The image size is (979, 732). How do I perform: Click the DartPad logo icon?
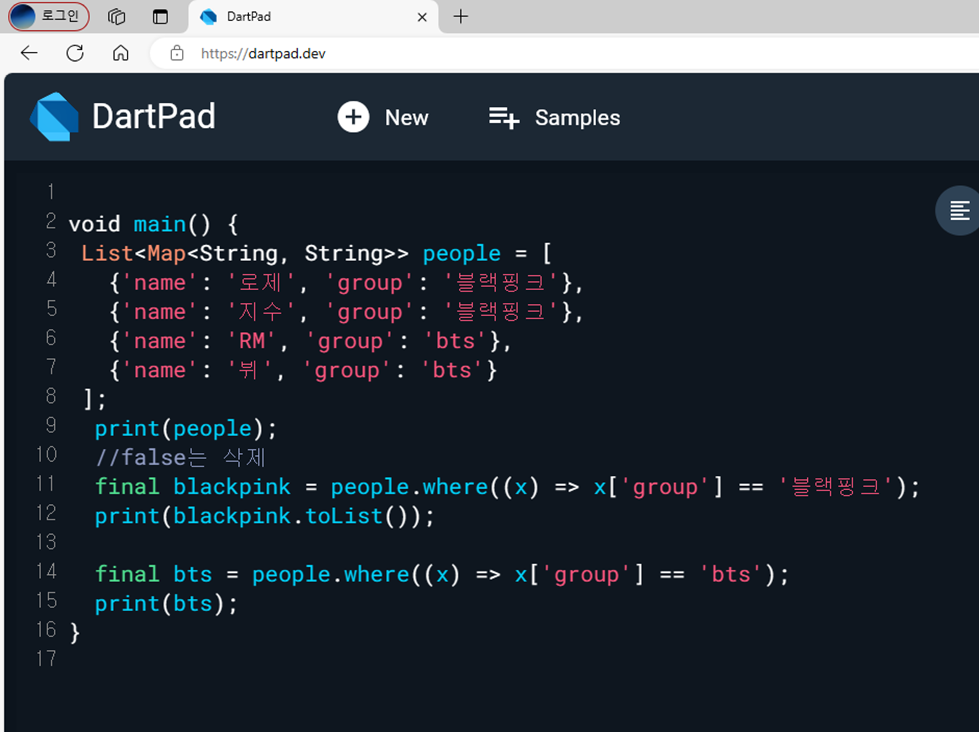tap(54, 117)
